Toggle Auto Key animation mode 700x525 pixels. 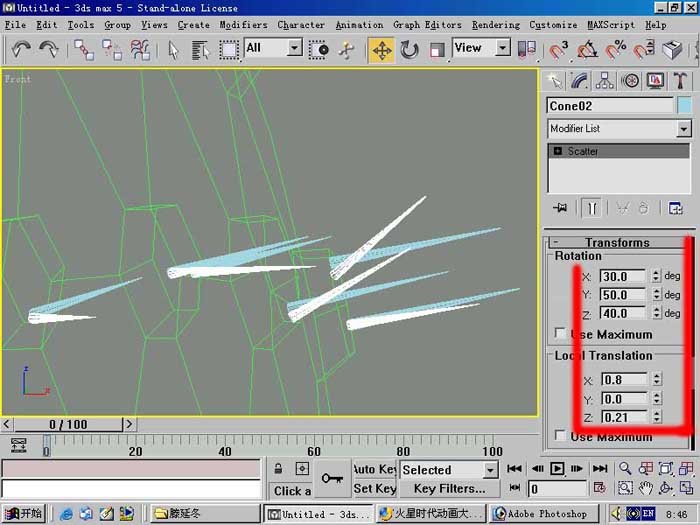tap(374, 469)
